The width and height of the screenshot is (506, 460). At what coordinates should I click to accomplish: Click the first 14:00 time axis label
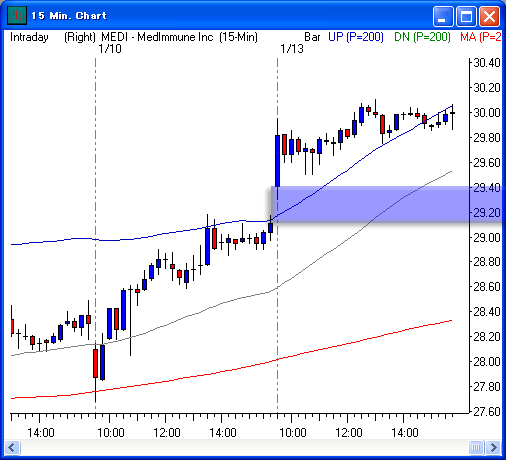click(41, 433)
